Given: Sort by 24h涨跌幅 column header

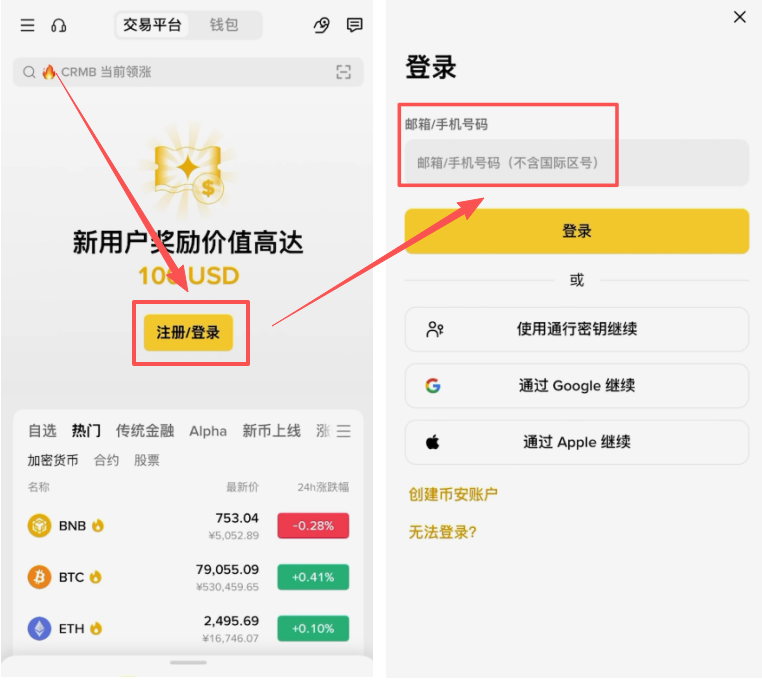Looking at the screenshot, I should point(323,487).
